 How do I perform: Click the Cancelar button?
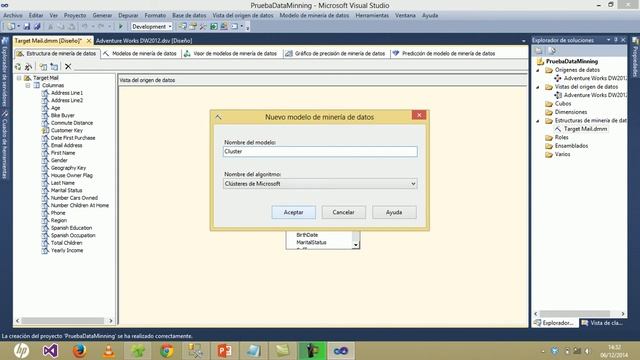click(343, 212)
